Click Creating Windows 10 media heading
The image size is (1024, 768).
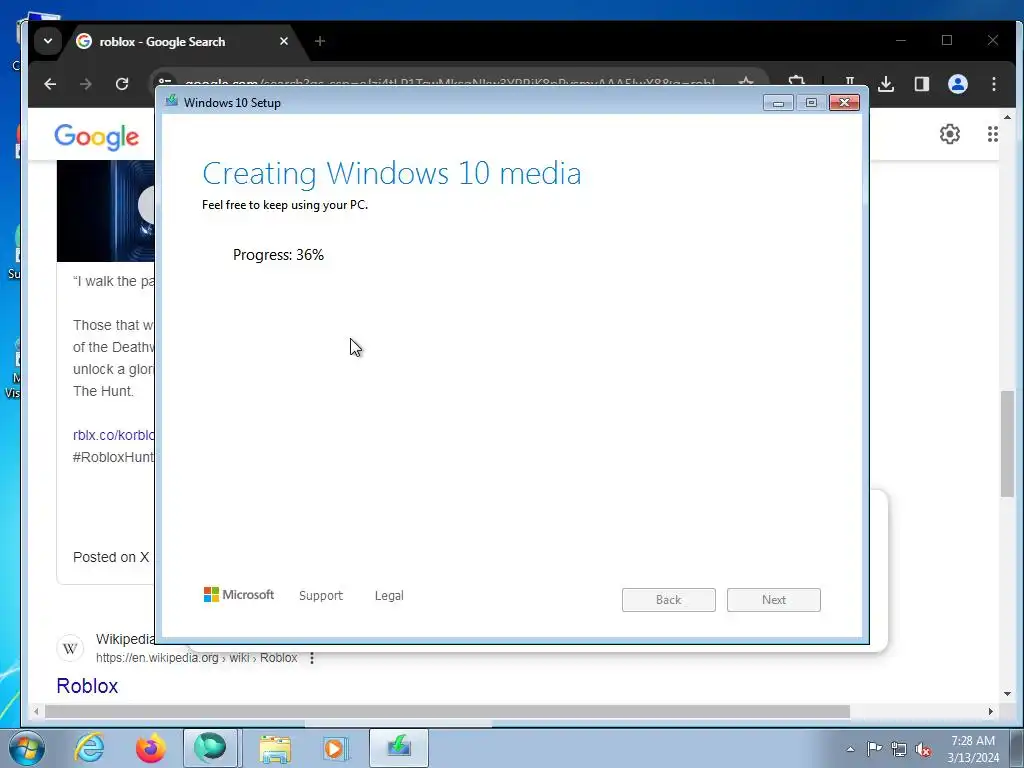(392, 173)
